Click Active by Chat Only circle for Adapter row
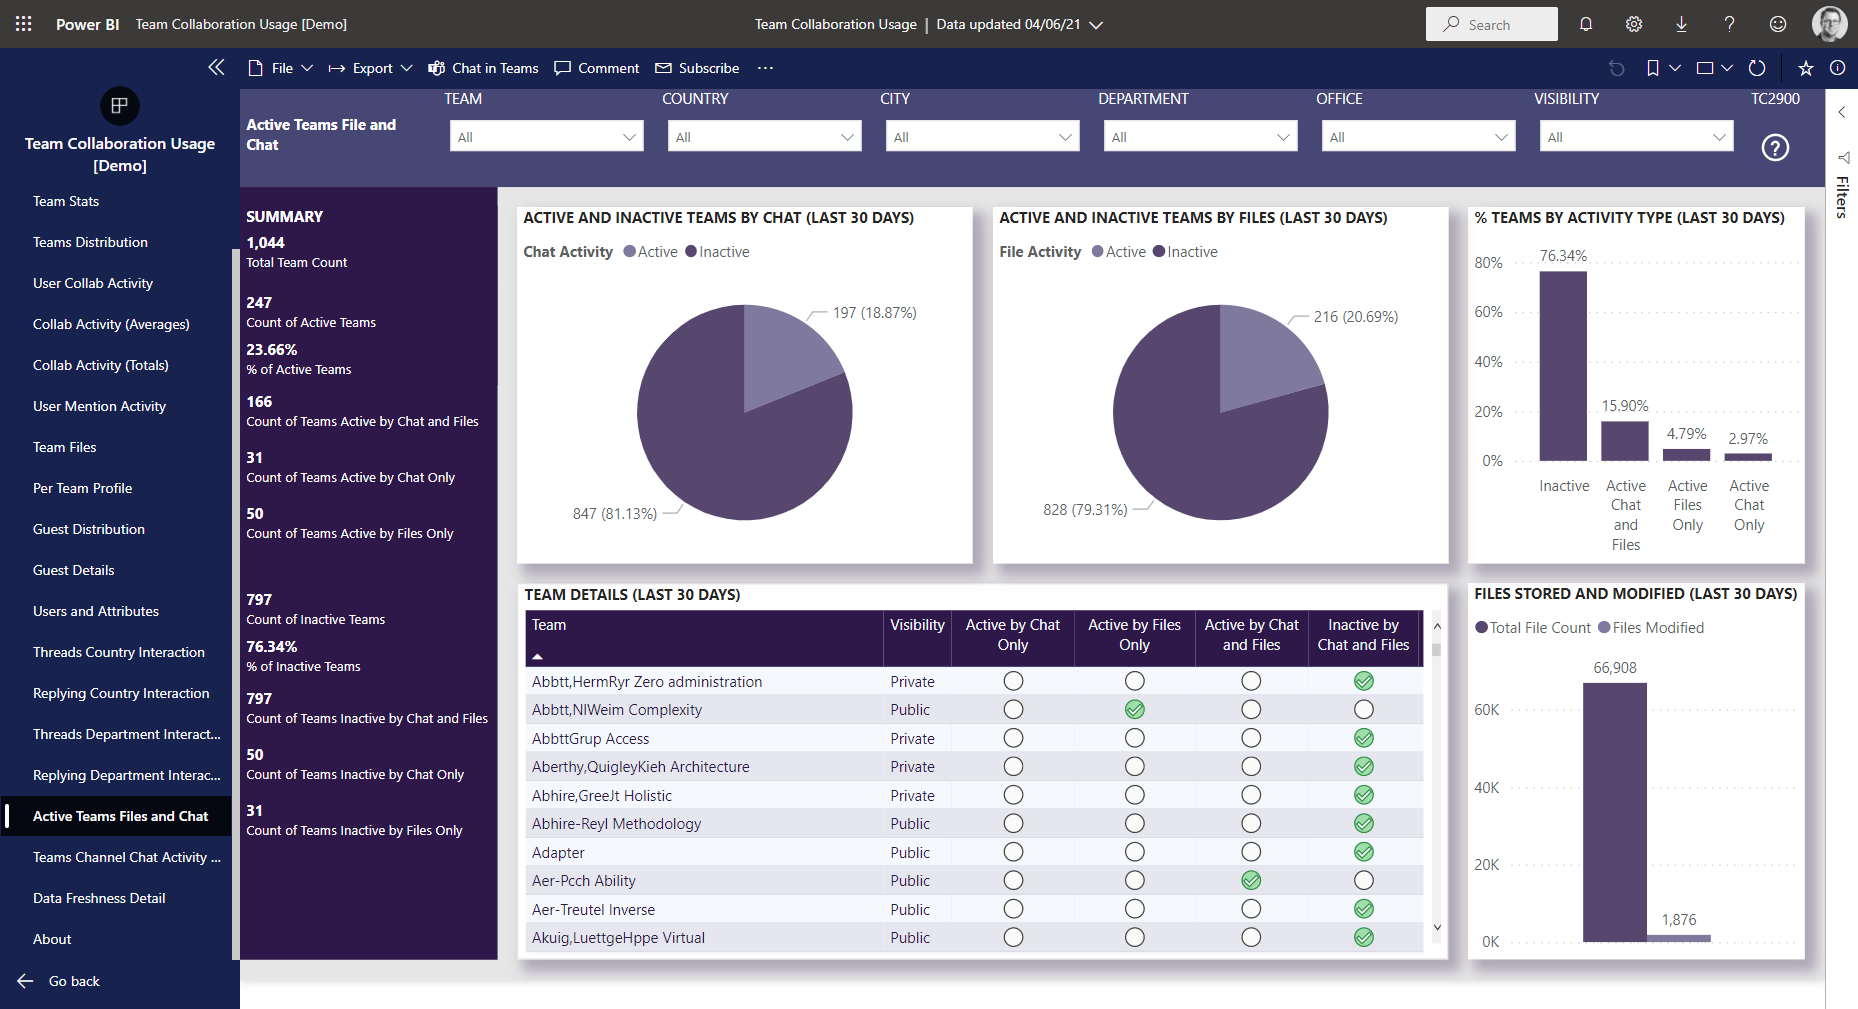 pyautogui.click(x=1013, y=852)
